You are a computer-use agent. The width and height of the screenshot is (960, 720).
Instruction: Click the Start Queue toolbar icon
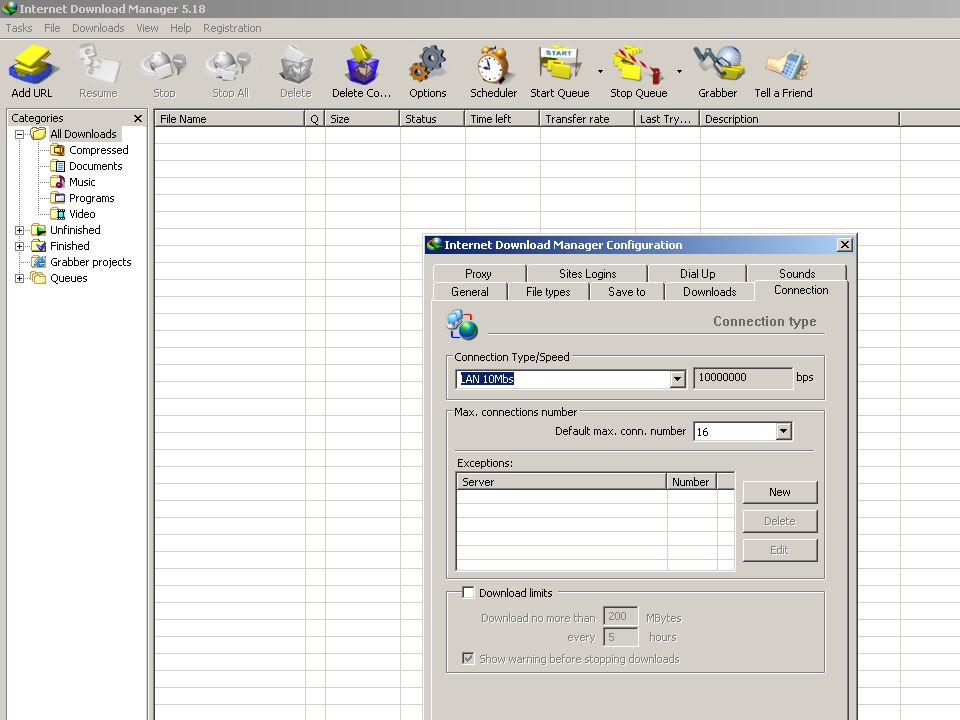point(560,63)
